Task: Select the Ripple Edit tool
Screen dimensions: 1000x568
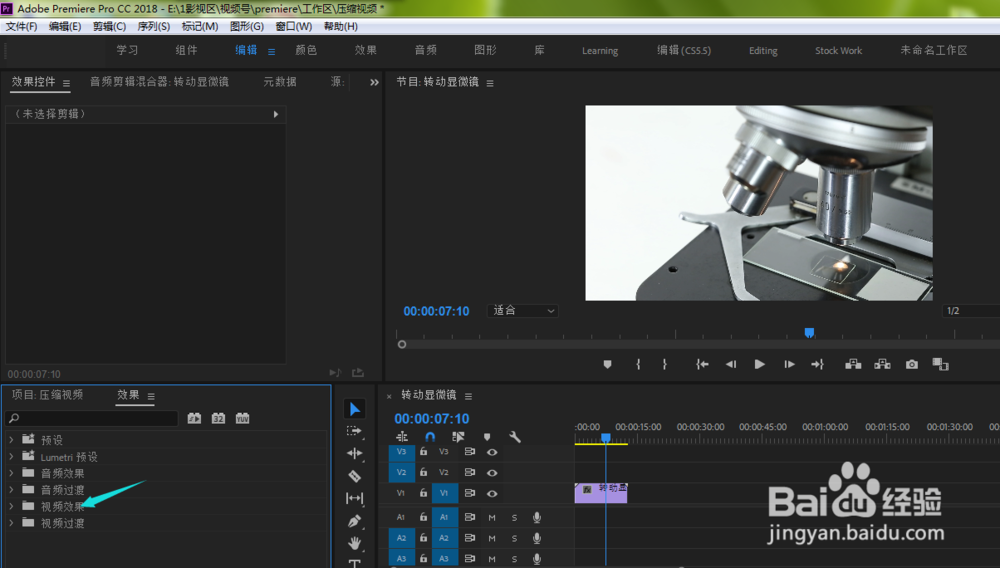Action: coord(355,453)
